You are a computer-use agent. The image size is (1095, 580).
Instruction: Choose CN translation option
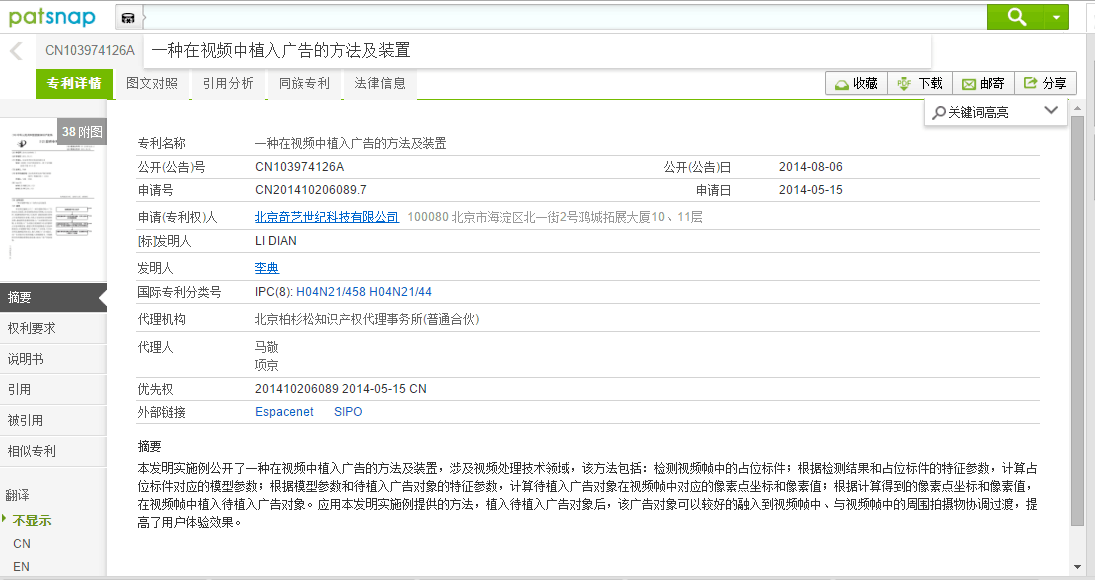pos(22,544)
